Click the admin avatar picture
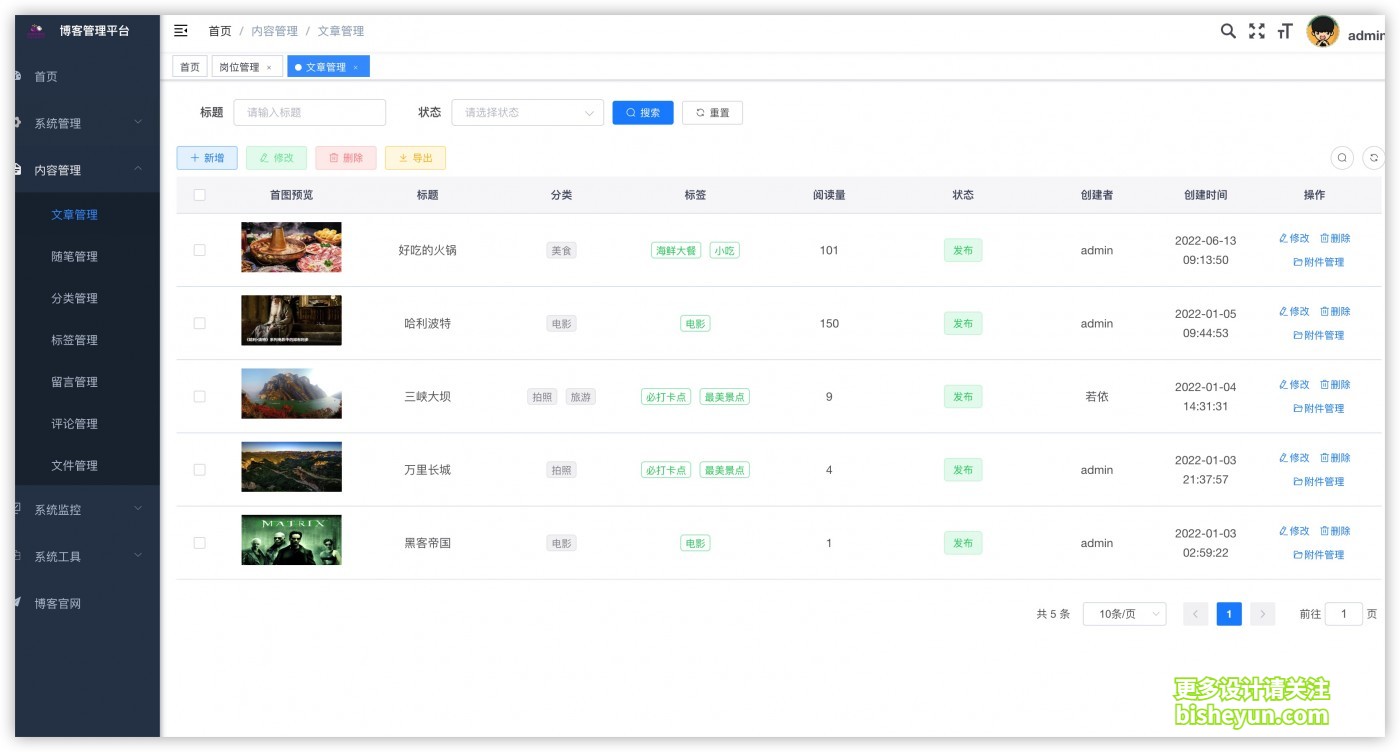This screenshot has width=1400, height=752. [1323, 32]
